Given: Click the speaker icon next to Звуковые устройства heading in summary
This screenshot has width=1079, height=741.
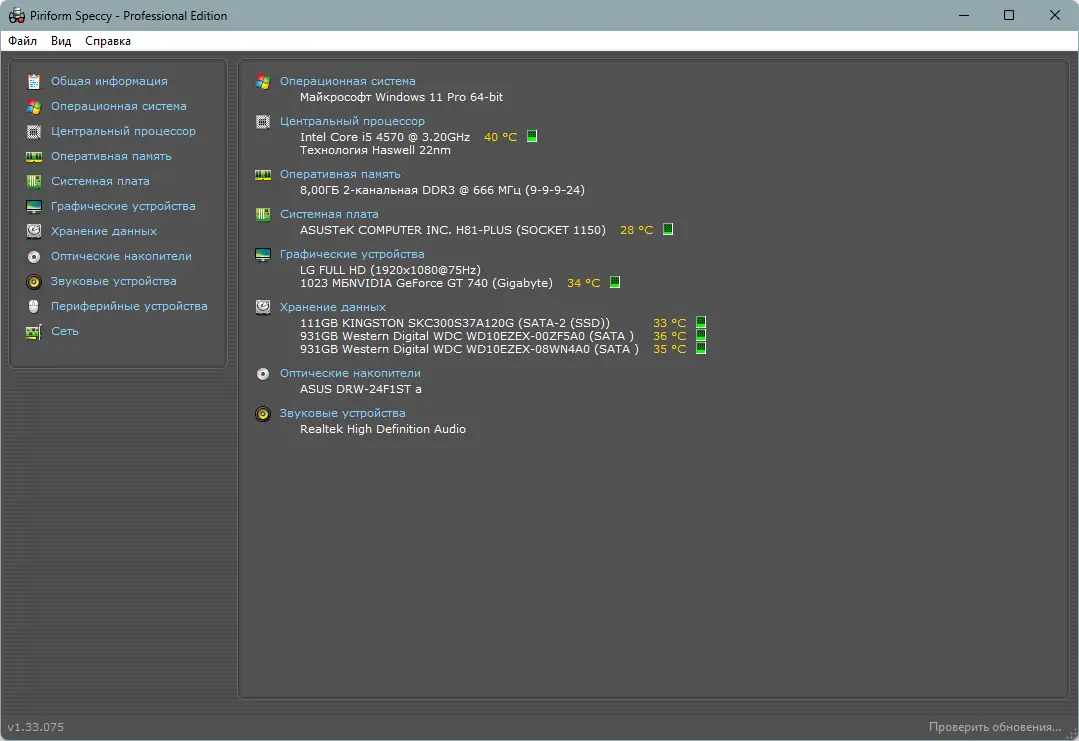Looking at the screenshot, I should [263, 414].
